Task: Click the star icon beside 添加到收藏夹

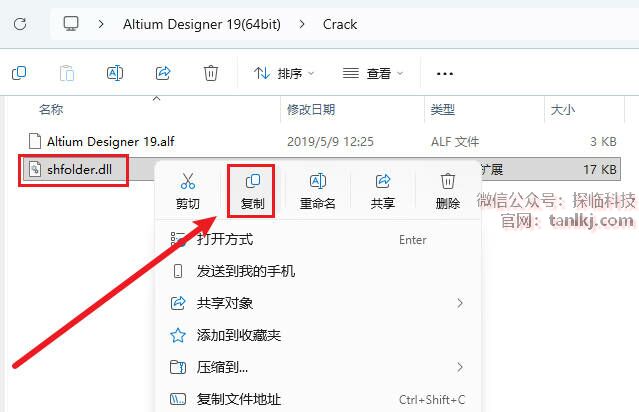Action: point(178,335)
